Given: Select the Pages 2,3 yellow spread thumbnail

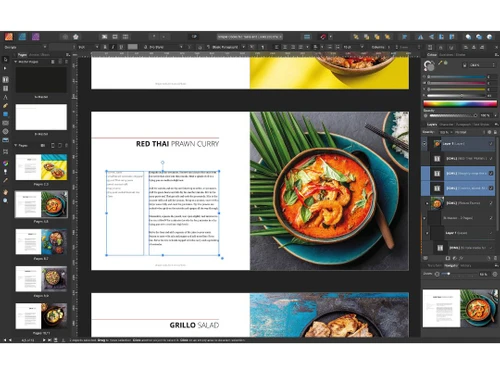Looking at the screenshot, I should coord(41,167).
